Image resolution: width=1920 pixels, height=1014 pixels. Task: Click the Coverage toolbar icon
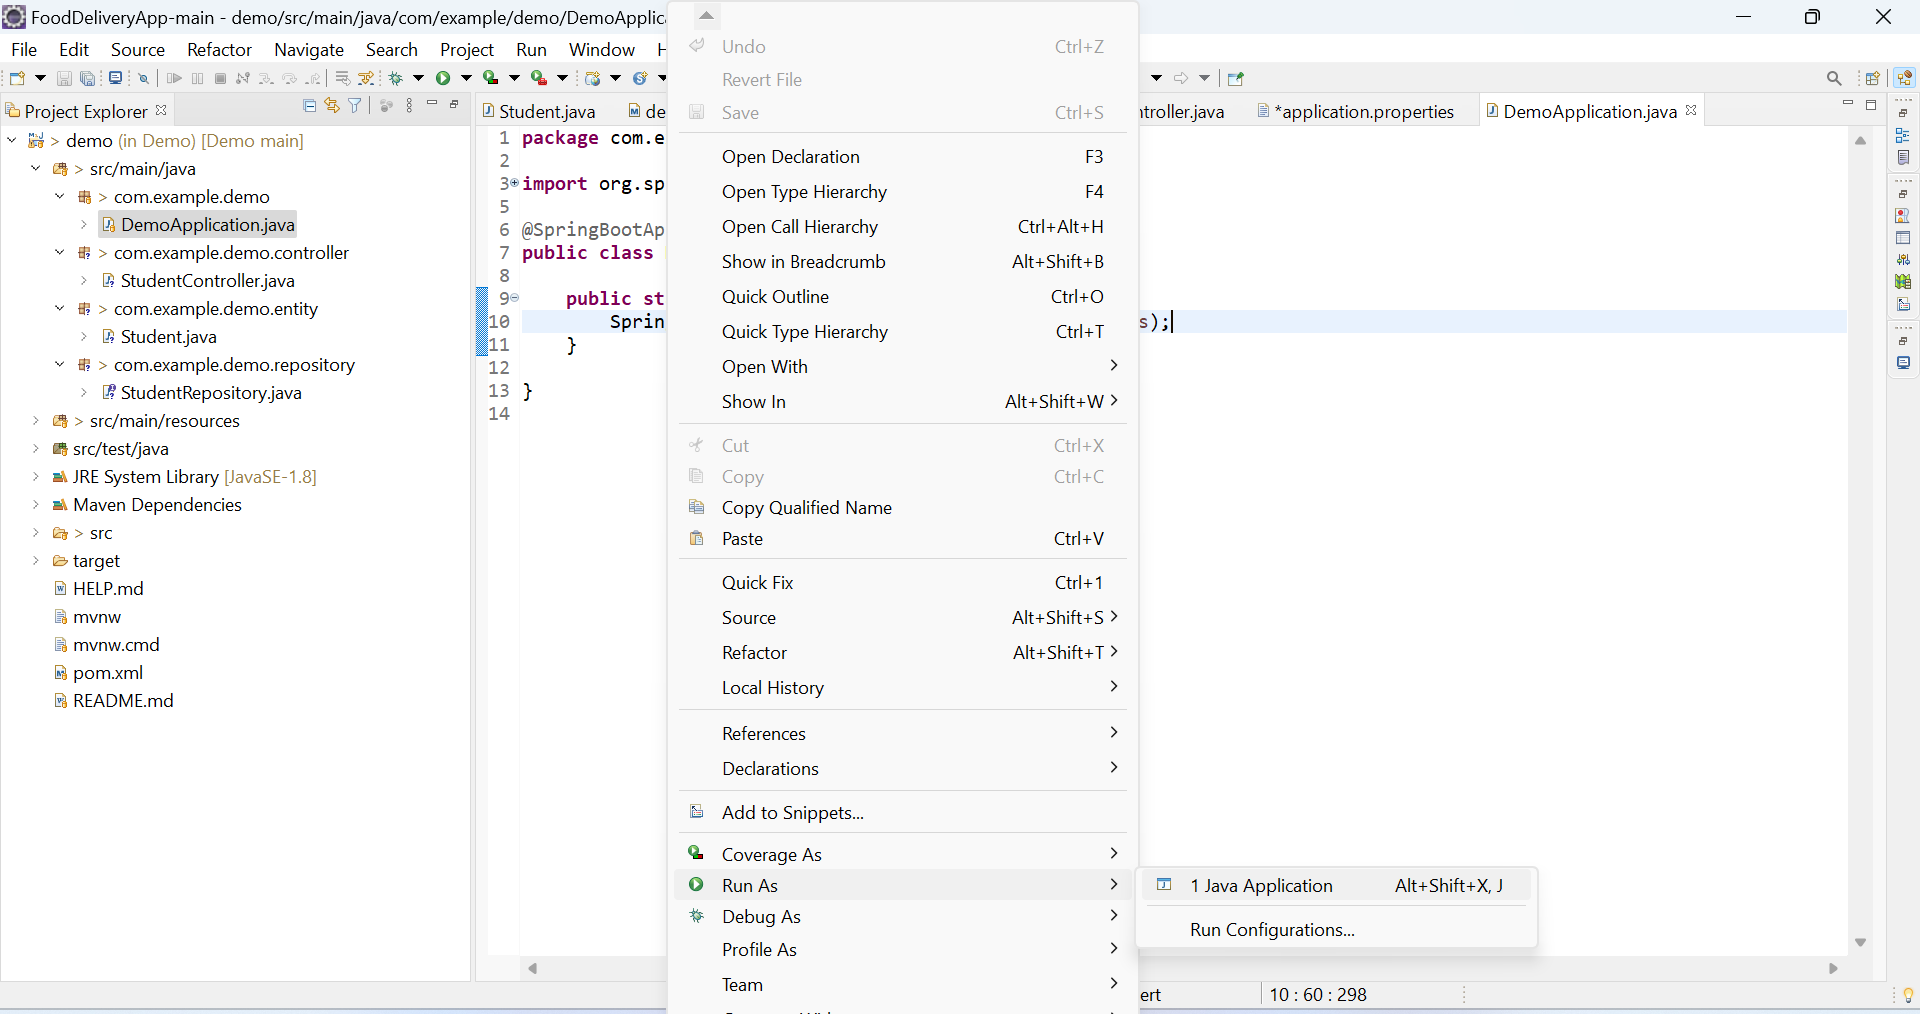pos(490,79)
